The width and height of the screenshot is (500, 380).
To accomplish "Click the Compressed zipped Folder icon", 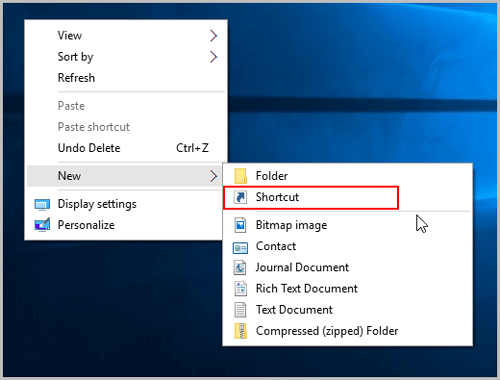I will [x=240, y=331].
